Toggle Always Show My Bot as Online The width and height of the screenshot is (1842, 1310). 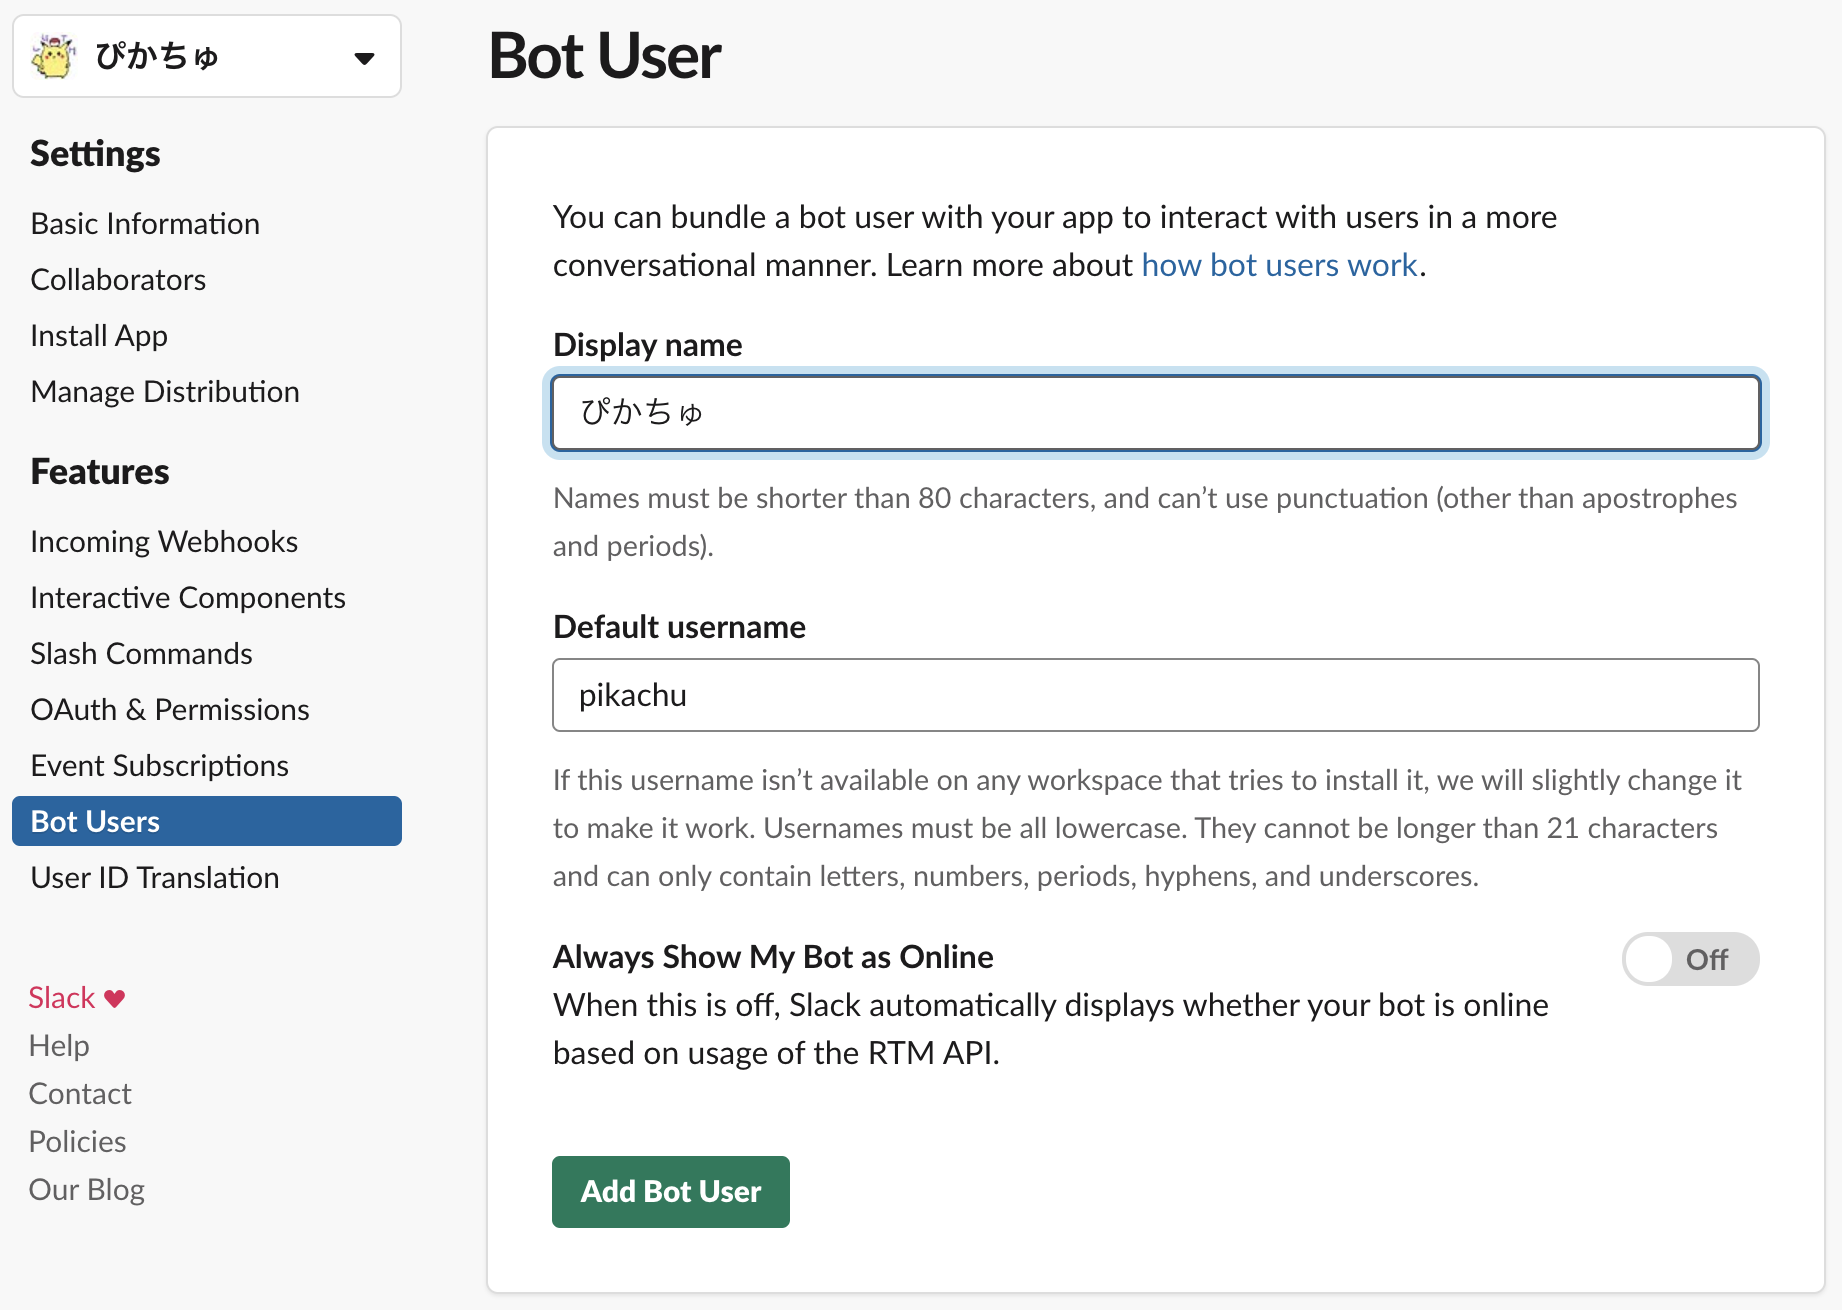1690,959
